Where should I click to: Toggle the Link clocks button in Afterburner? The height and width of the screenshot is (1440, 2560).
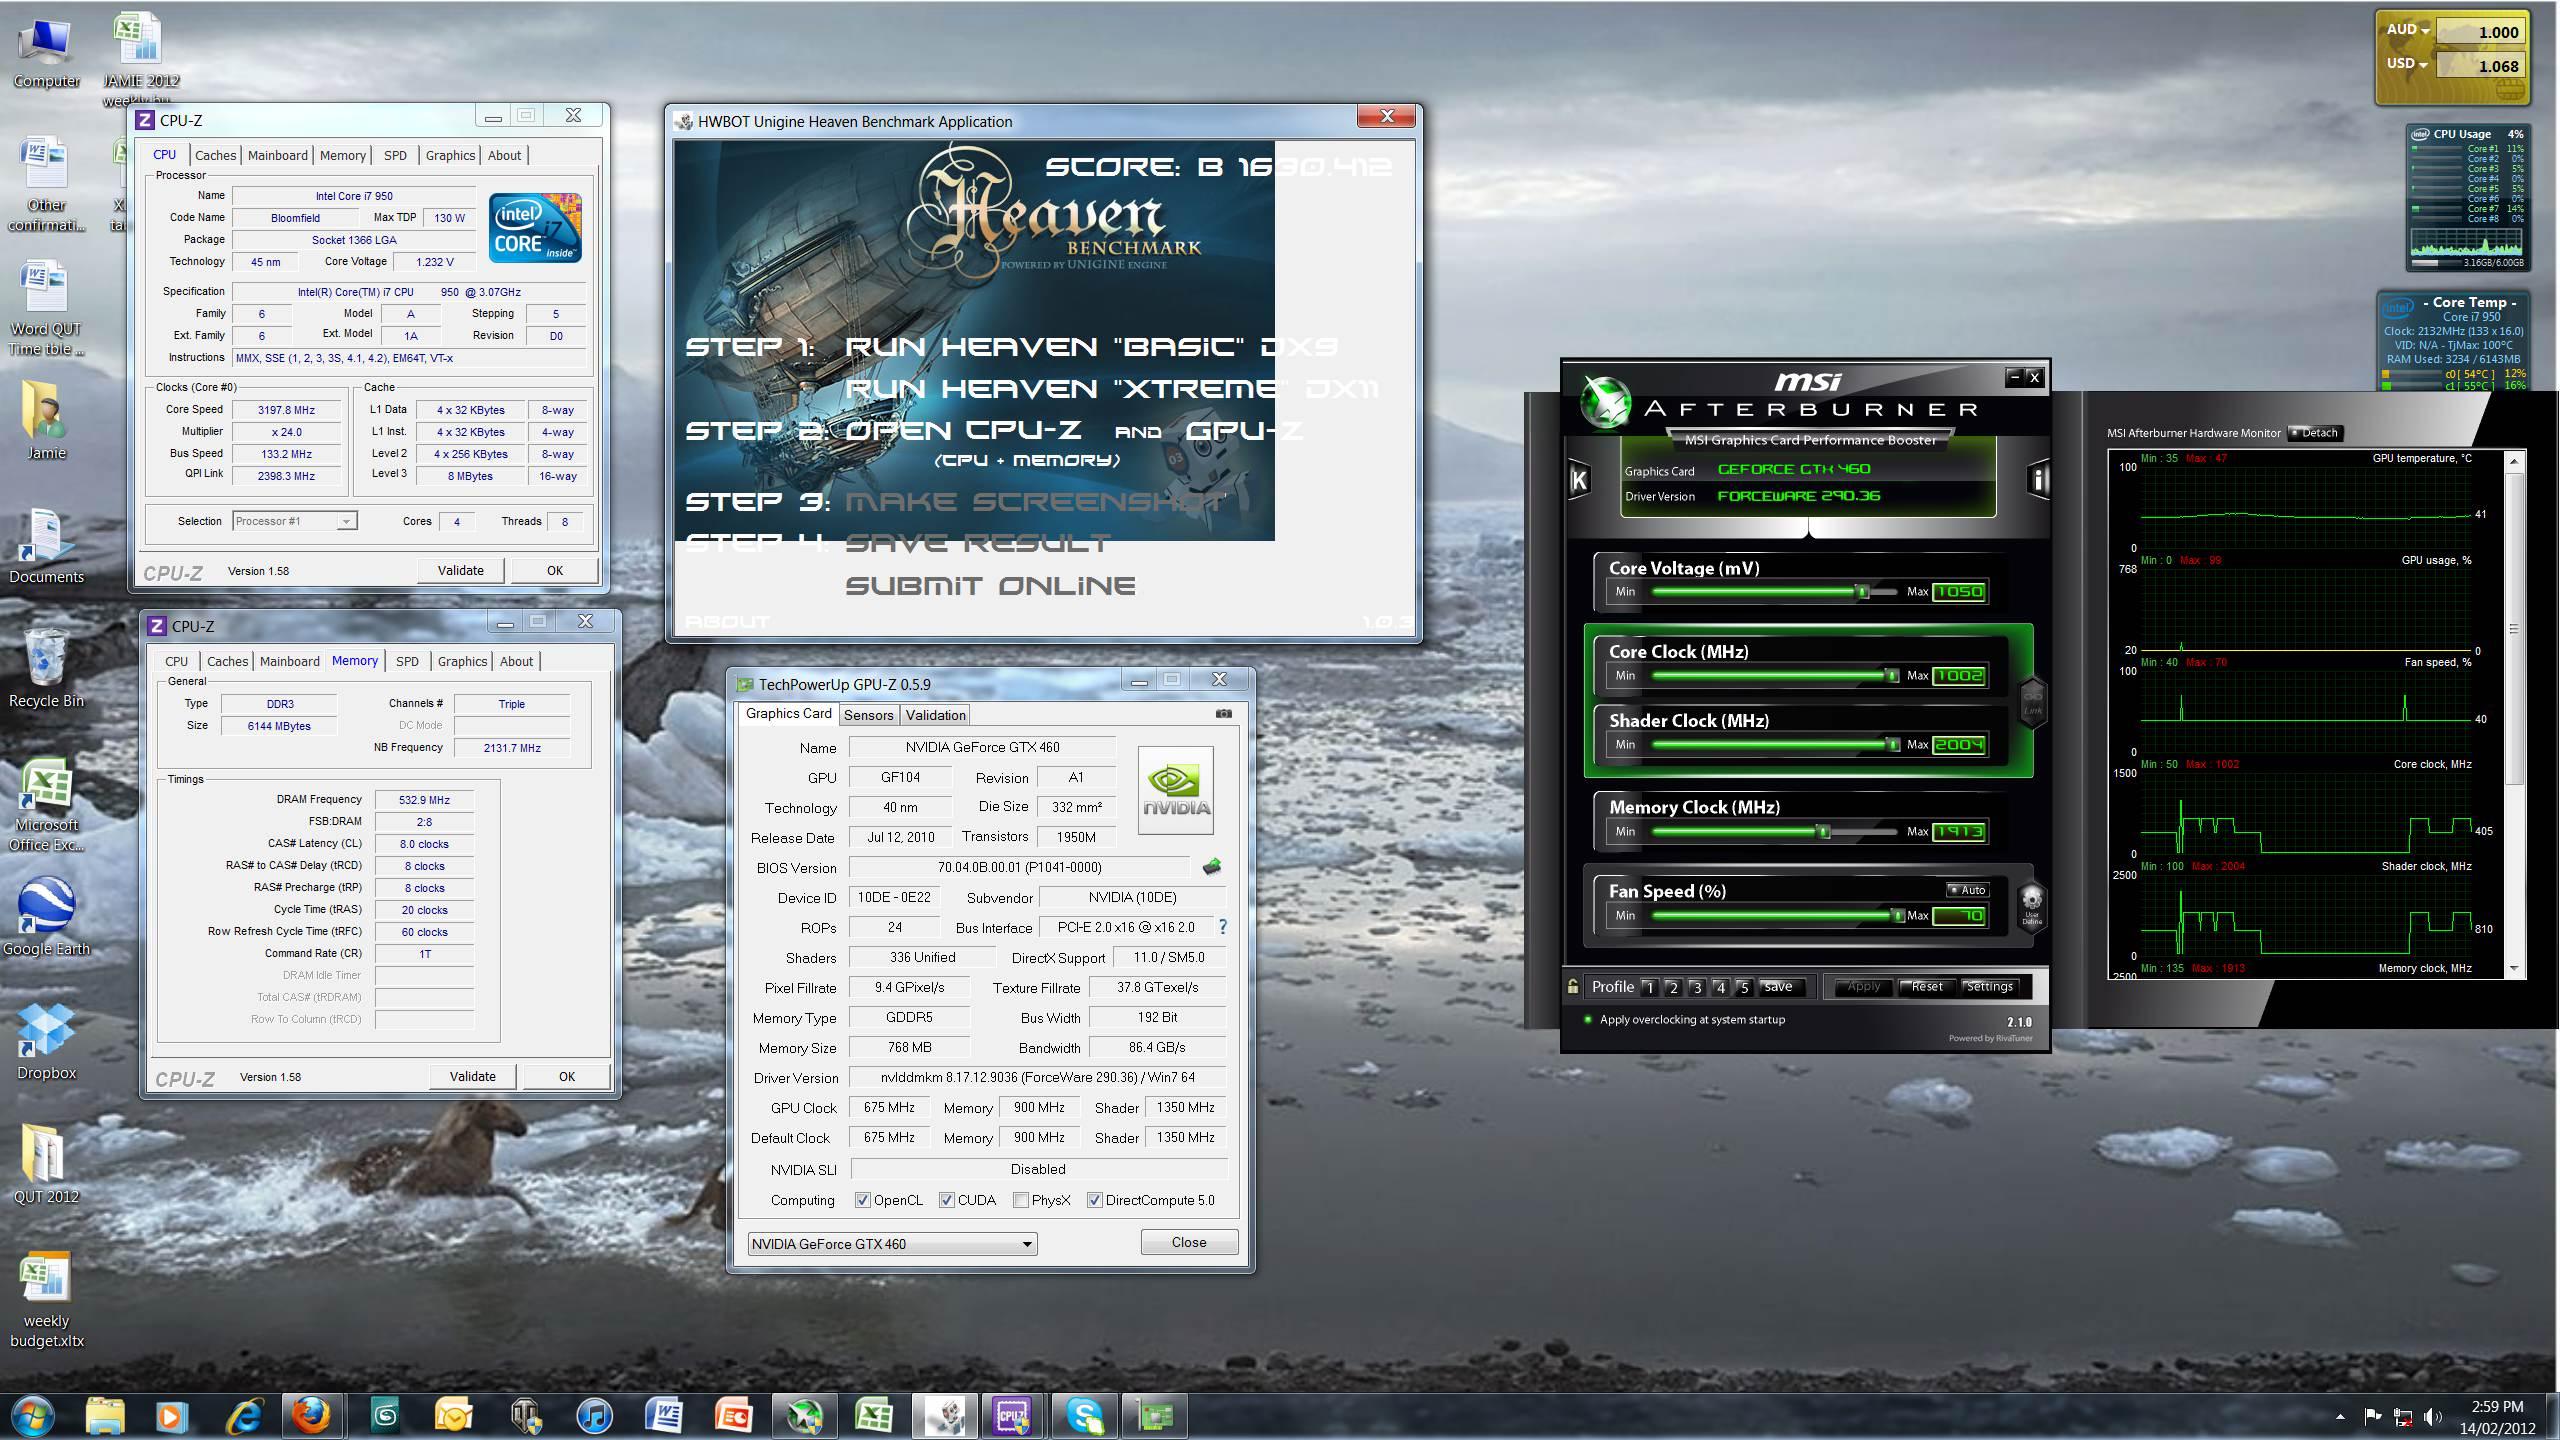click(x=2033, y=702)
